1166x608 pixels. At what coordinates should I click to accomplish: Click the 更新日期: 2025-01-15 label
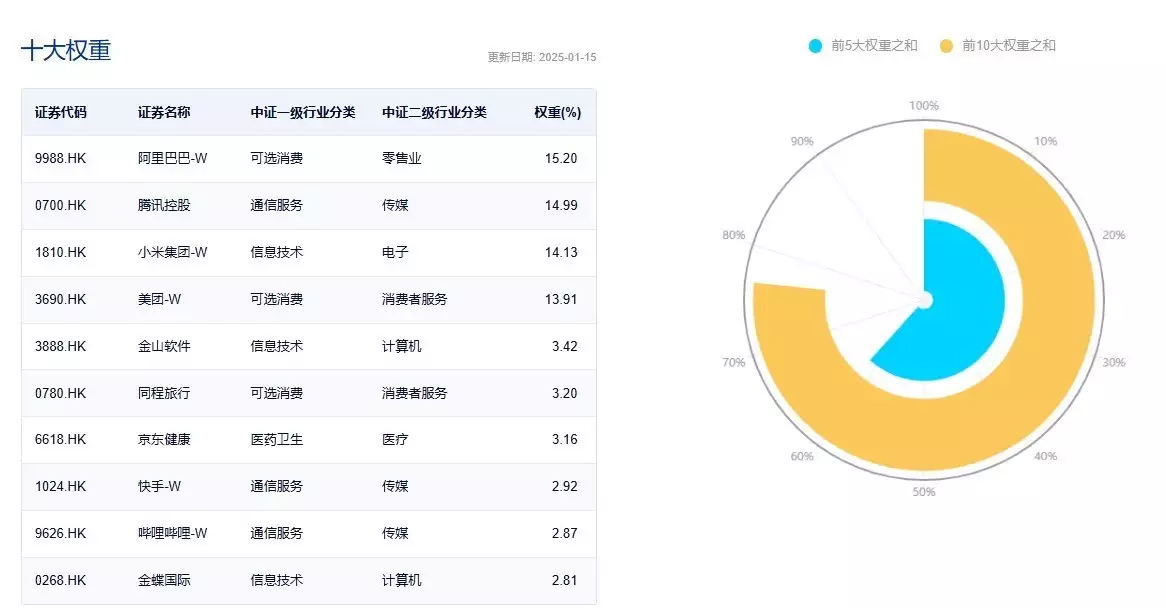click(542, 57)
